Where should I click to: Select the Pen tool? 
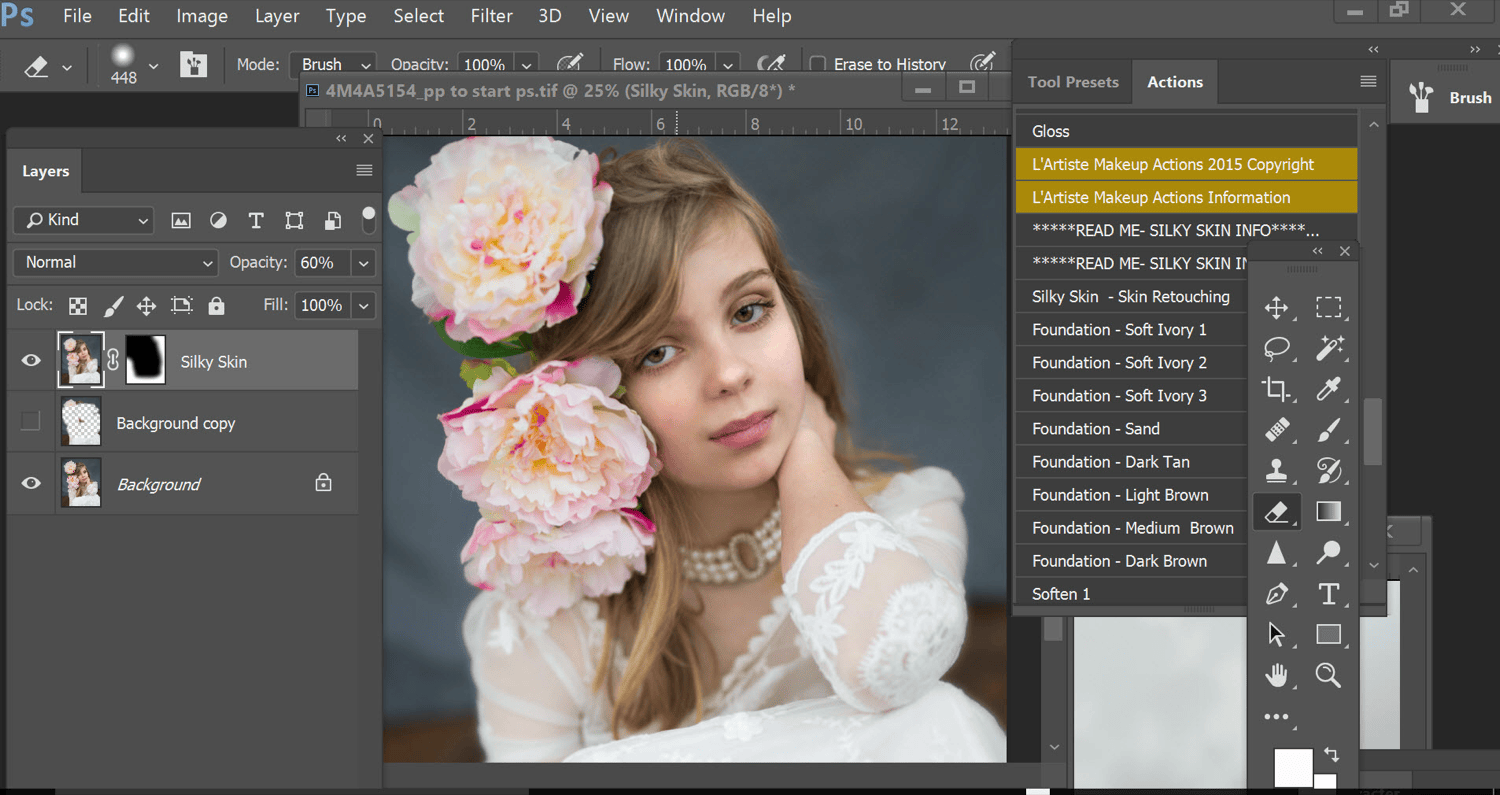(1276, 594)
